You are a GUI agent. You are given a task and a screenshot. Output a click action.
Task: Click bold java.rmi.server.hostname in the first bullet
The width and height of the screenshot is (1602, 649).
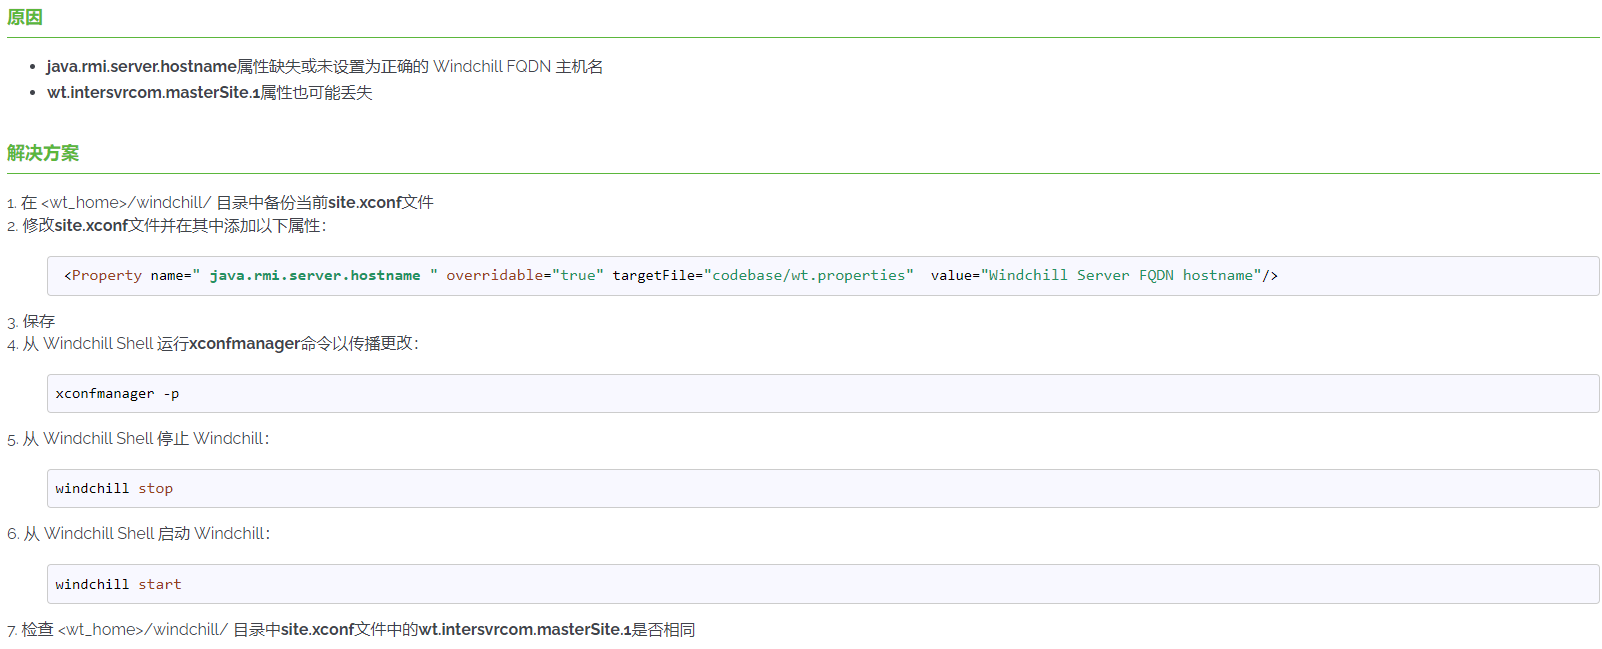pos(141,66)
